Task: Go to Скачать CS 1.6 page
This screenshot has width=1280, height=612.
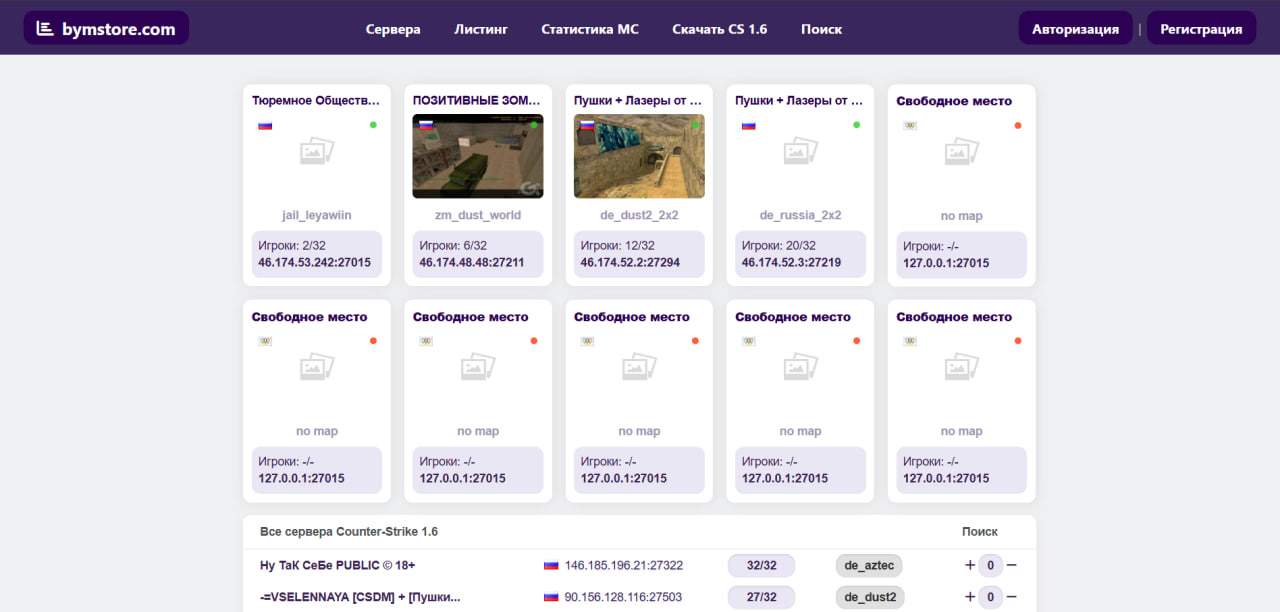Action: pyautogui.click(x=719, y=29)
